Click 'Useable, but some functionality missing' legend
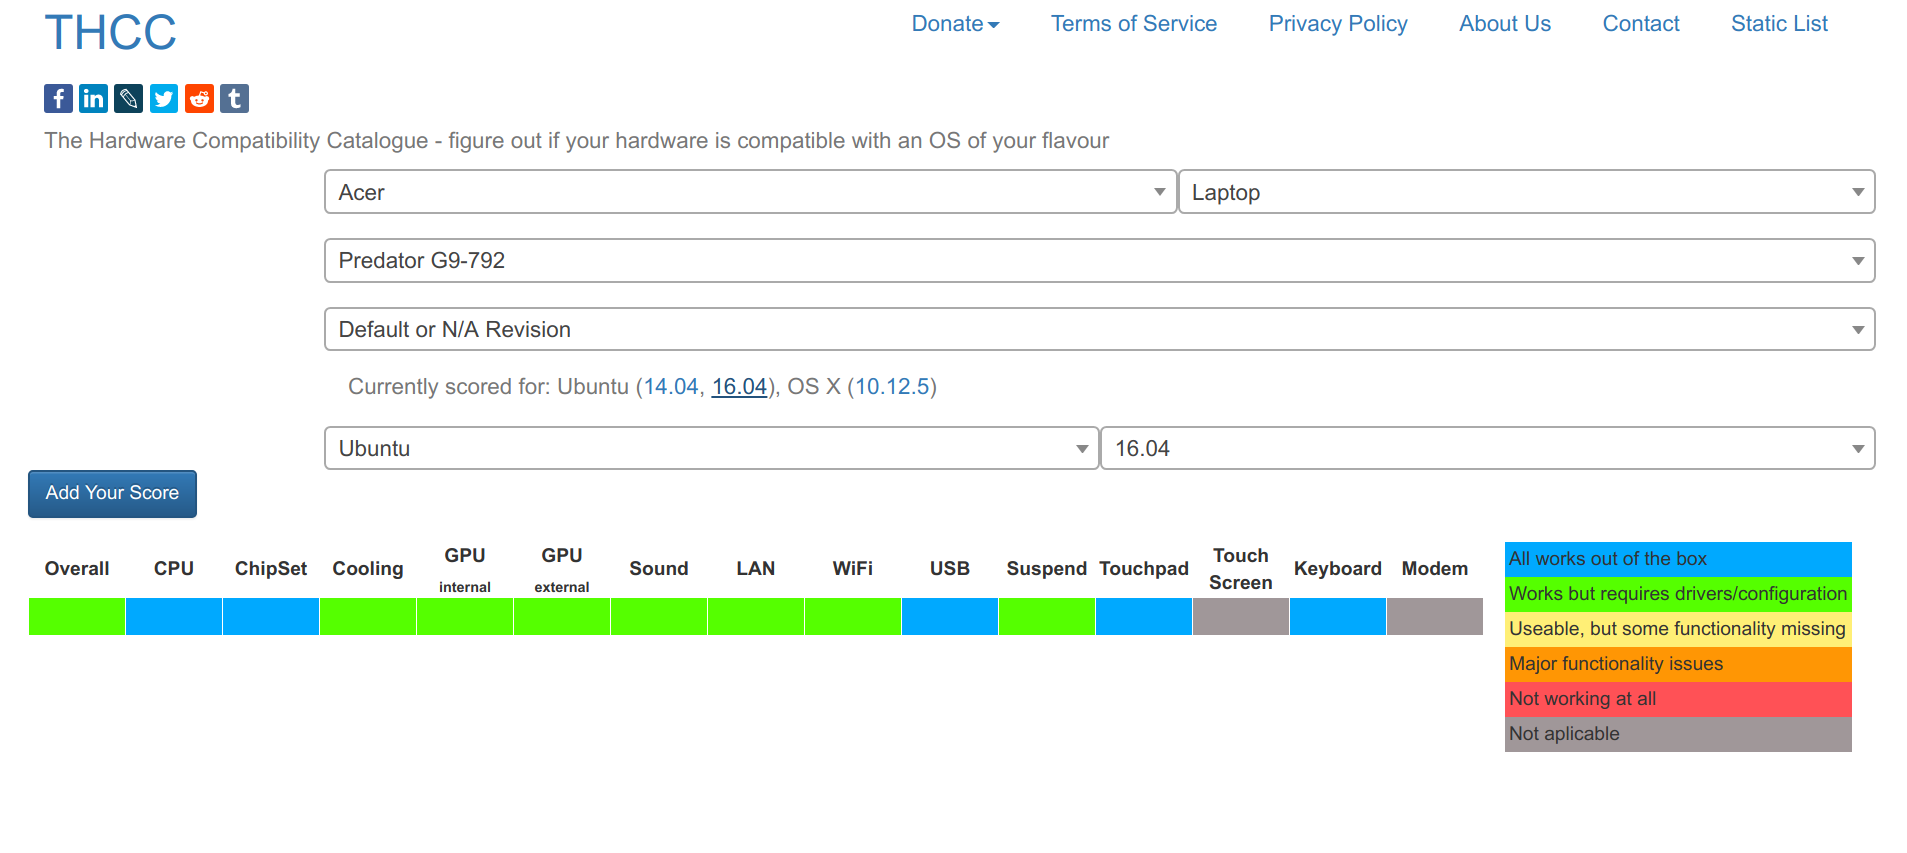Image resolution: width=1907 pixels, height=853 pixels. tap(1678, 629)
